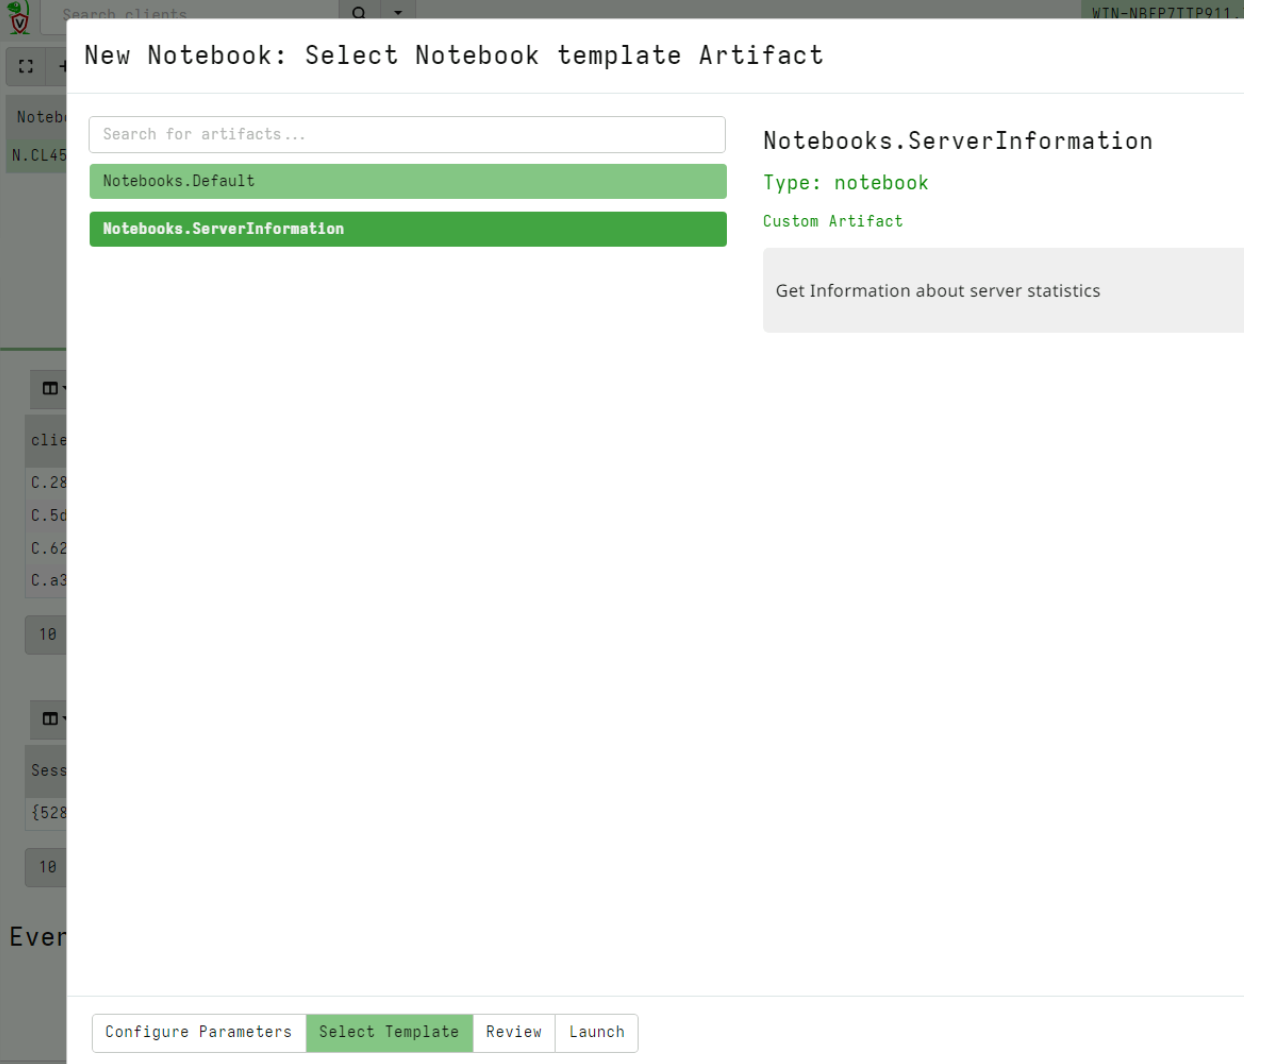Switch to the Configure Parameters tab
1274x1064 pixels.
coord(198,1032)
